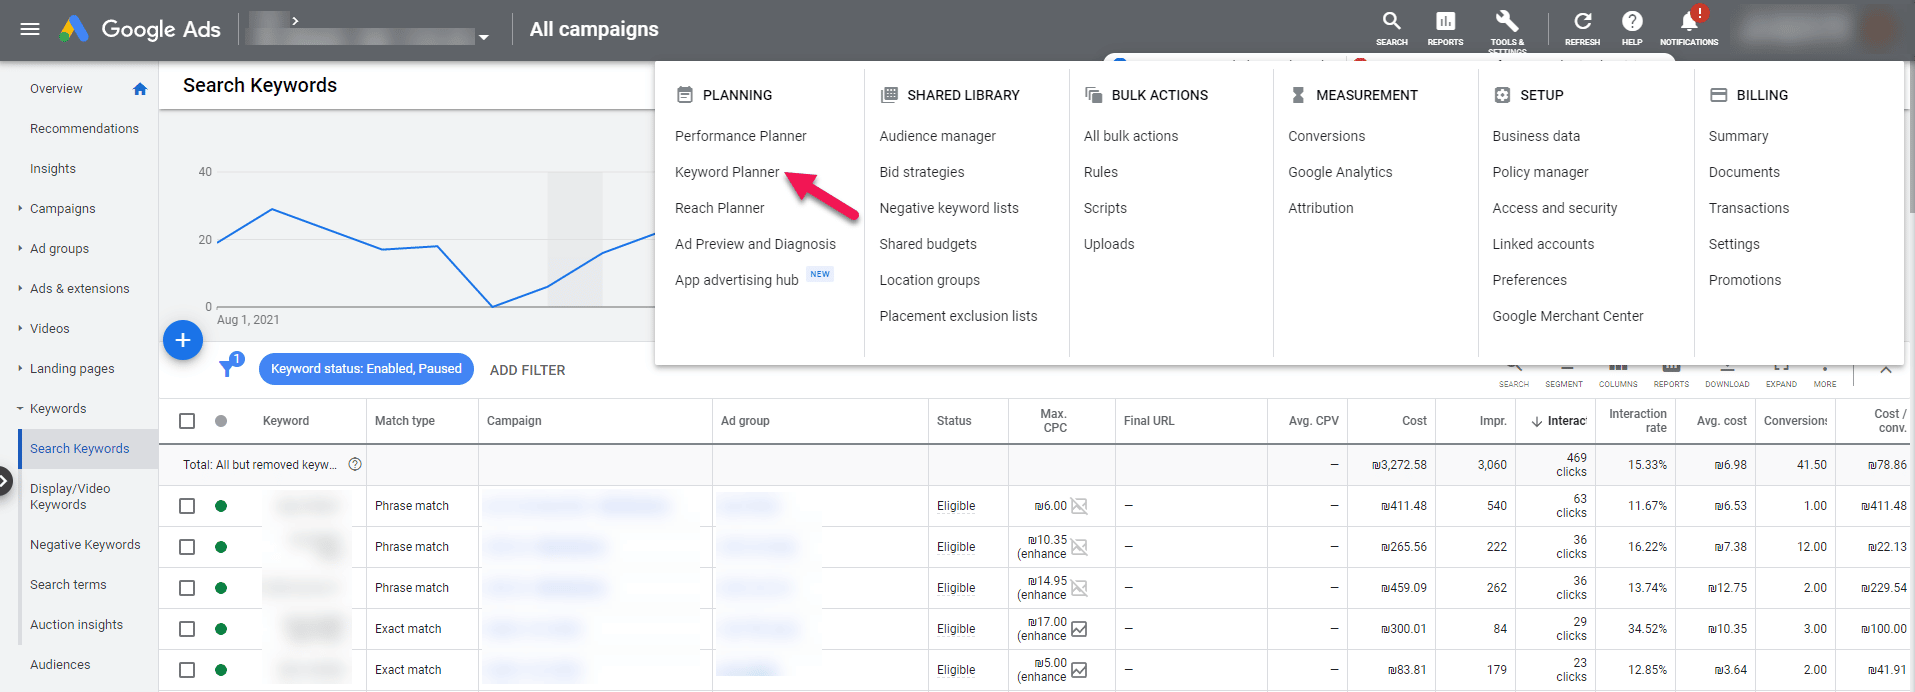Click the ADD FILTER button
Viewport: 1915px width, 692px height.
pos(527,370)
